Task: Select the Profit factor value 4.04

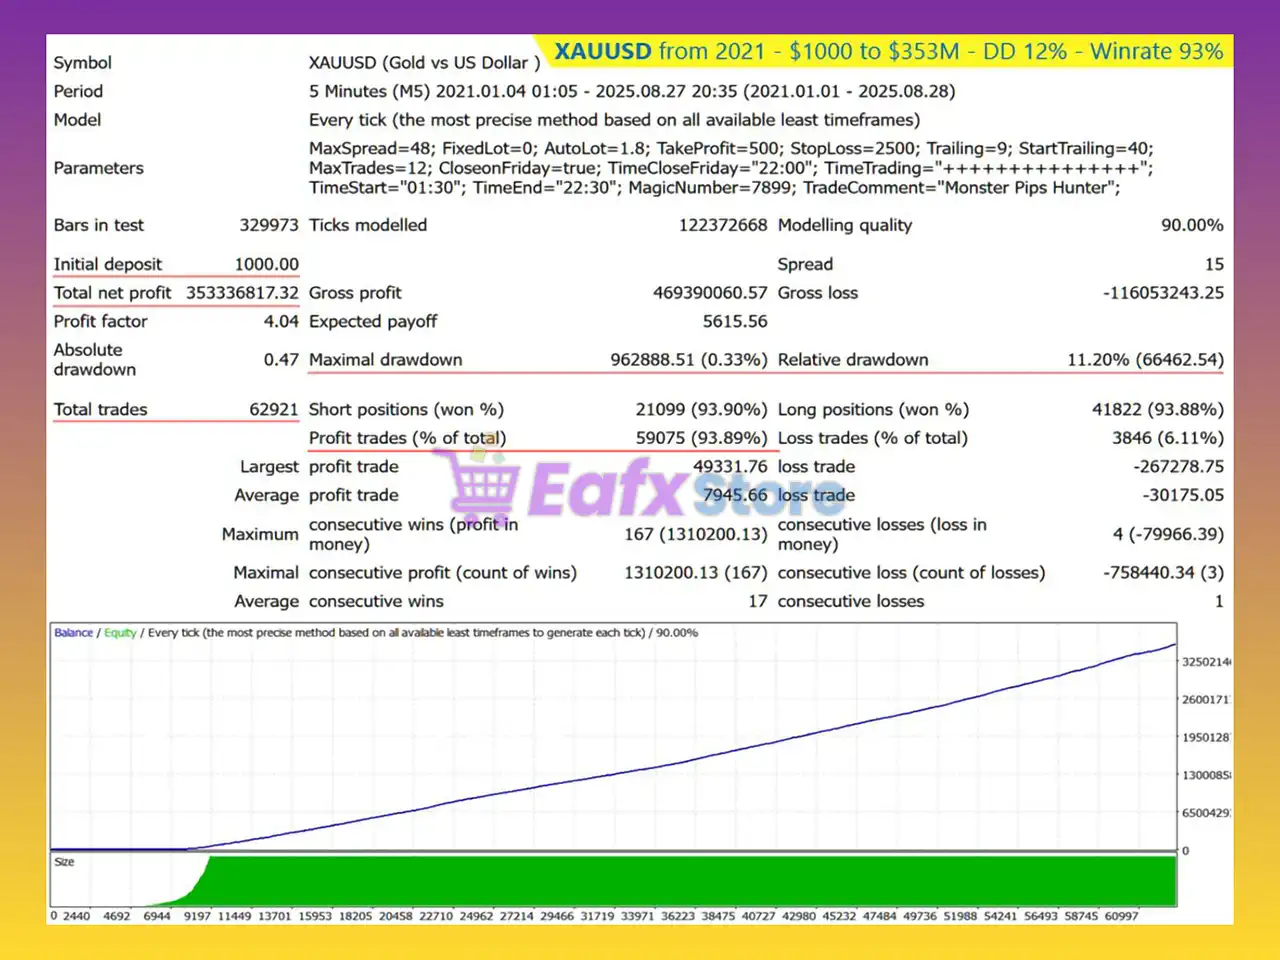Action: (x=281, y=321)
